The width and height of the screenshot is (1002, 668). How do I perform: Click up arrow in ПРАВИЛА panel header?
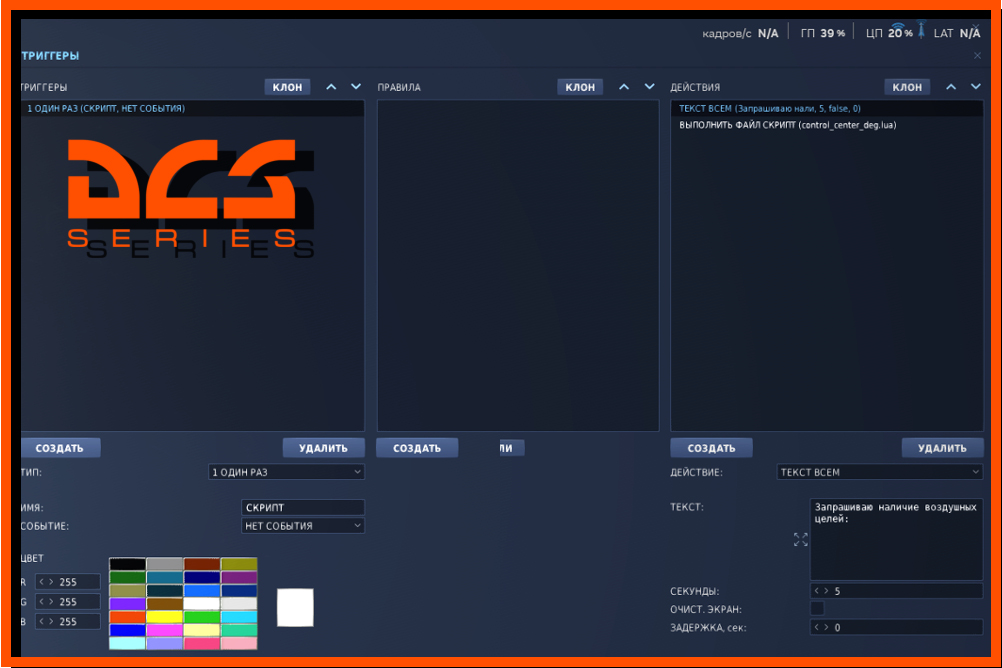pyautogui.click(x=624, y=87)
